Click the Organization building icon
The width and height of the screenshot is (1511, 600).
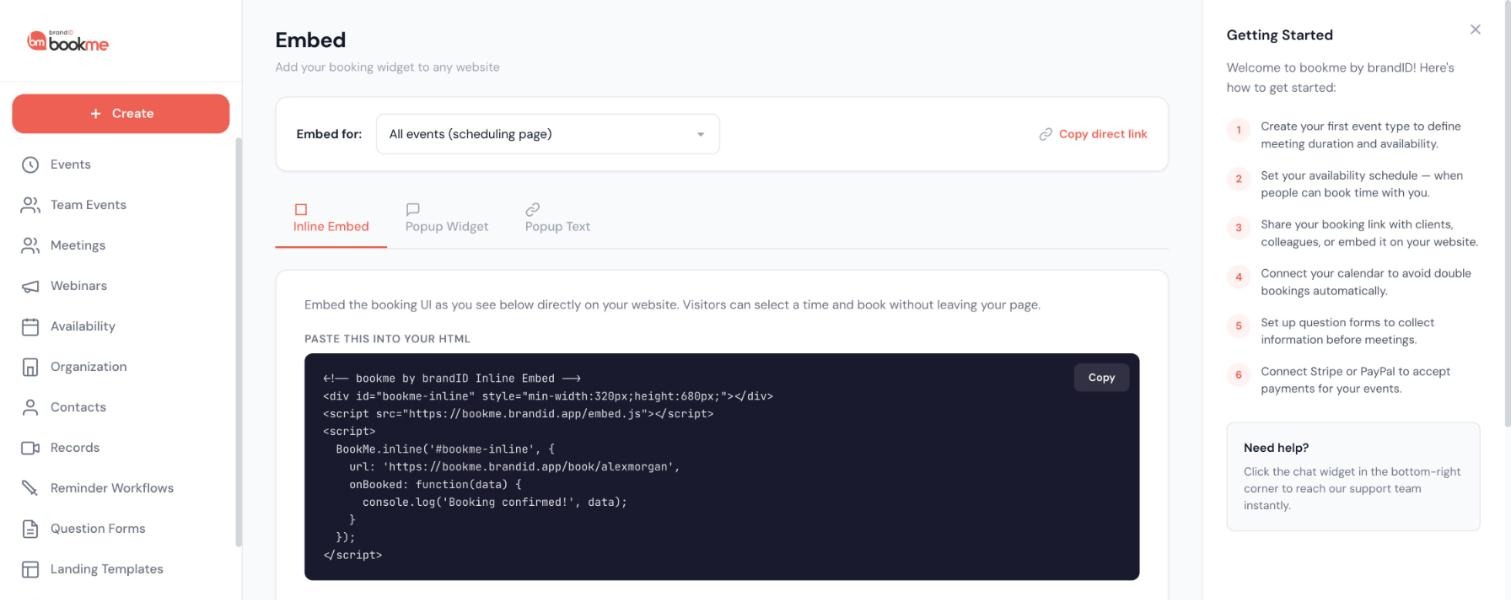coord(30,367)
